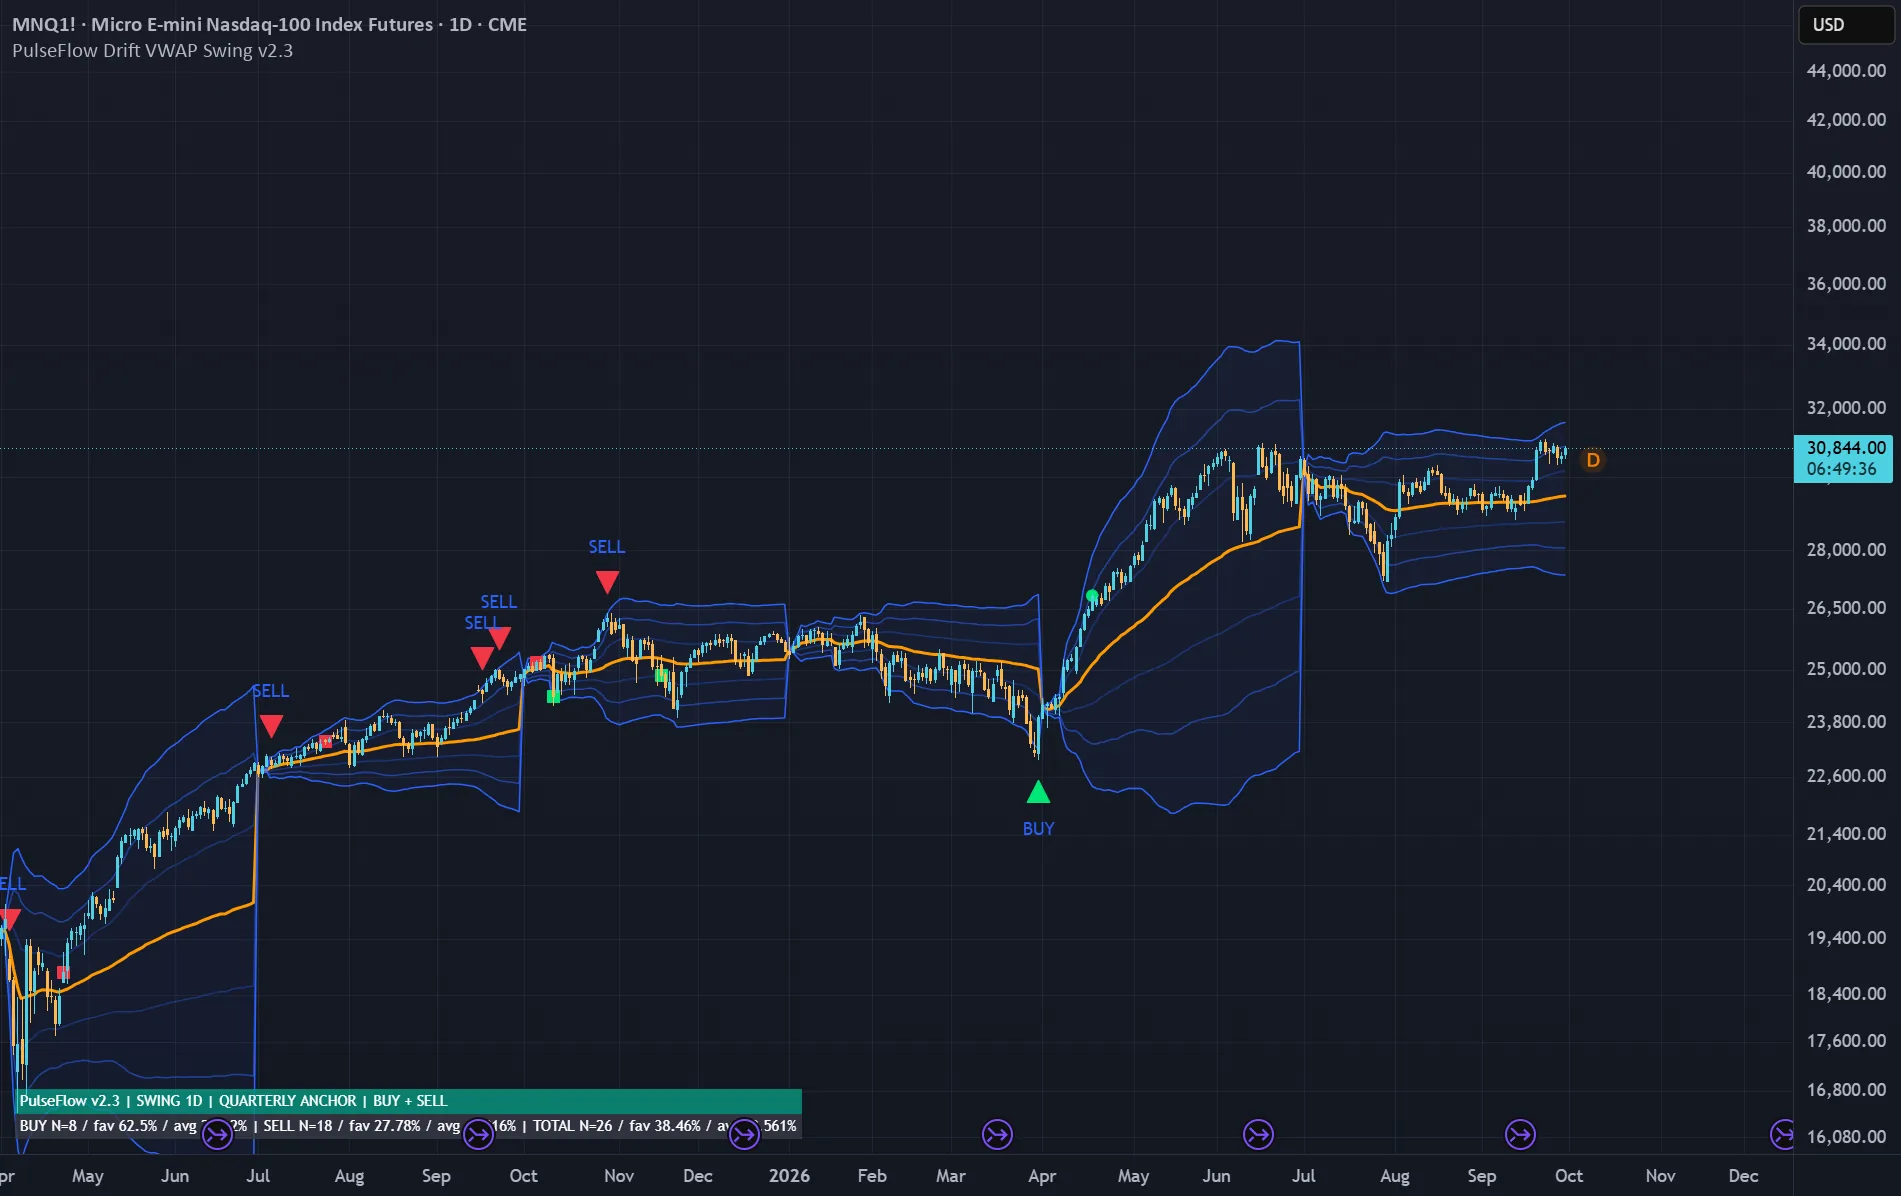Open the purple rollover icon just before Apr

pos(997,1134)
